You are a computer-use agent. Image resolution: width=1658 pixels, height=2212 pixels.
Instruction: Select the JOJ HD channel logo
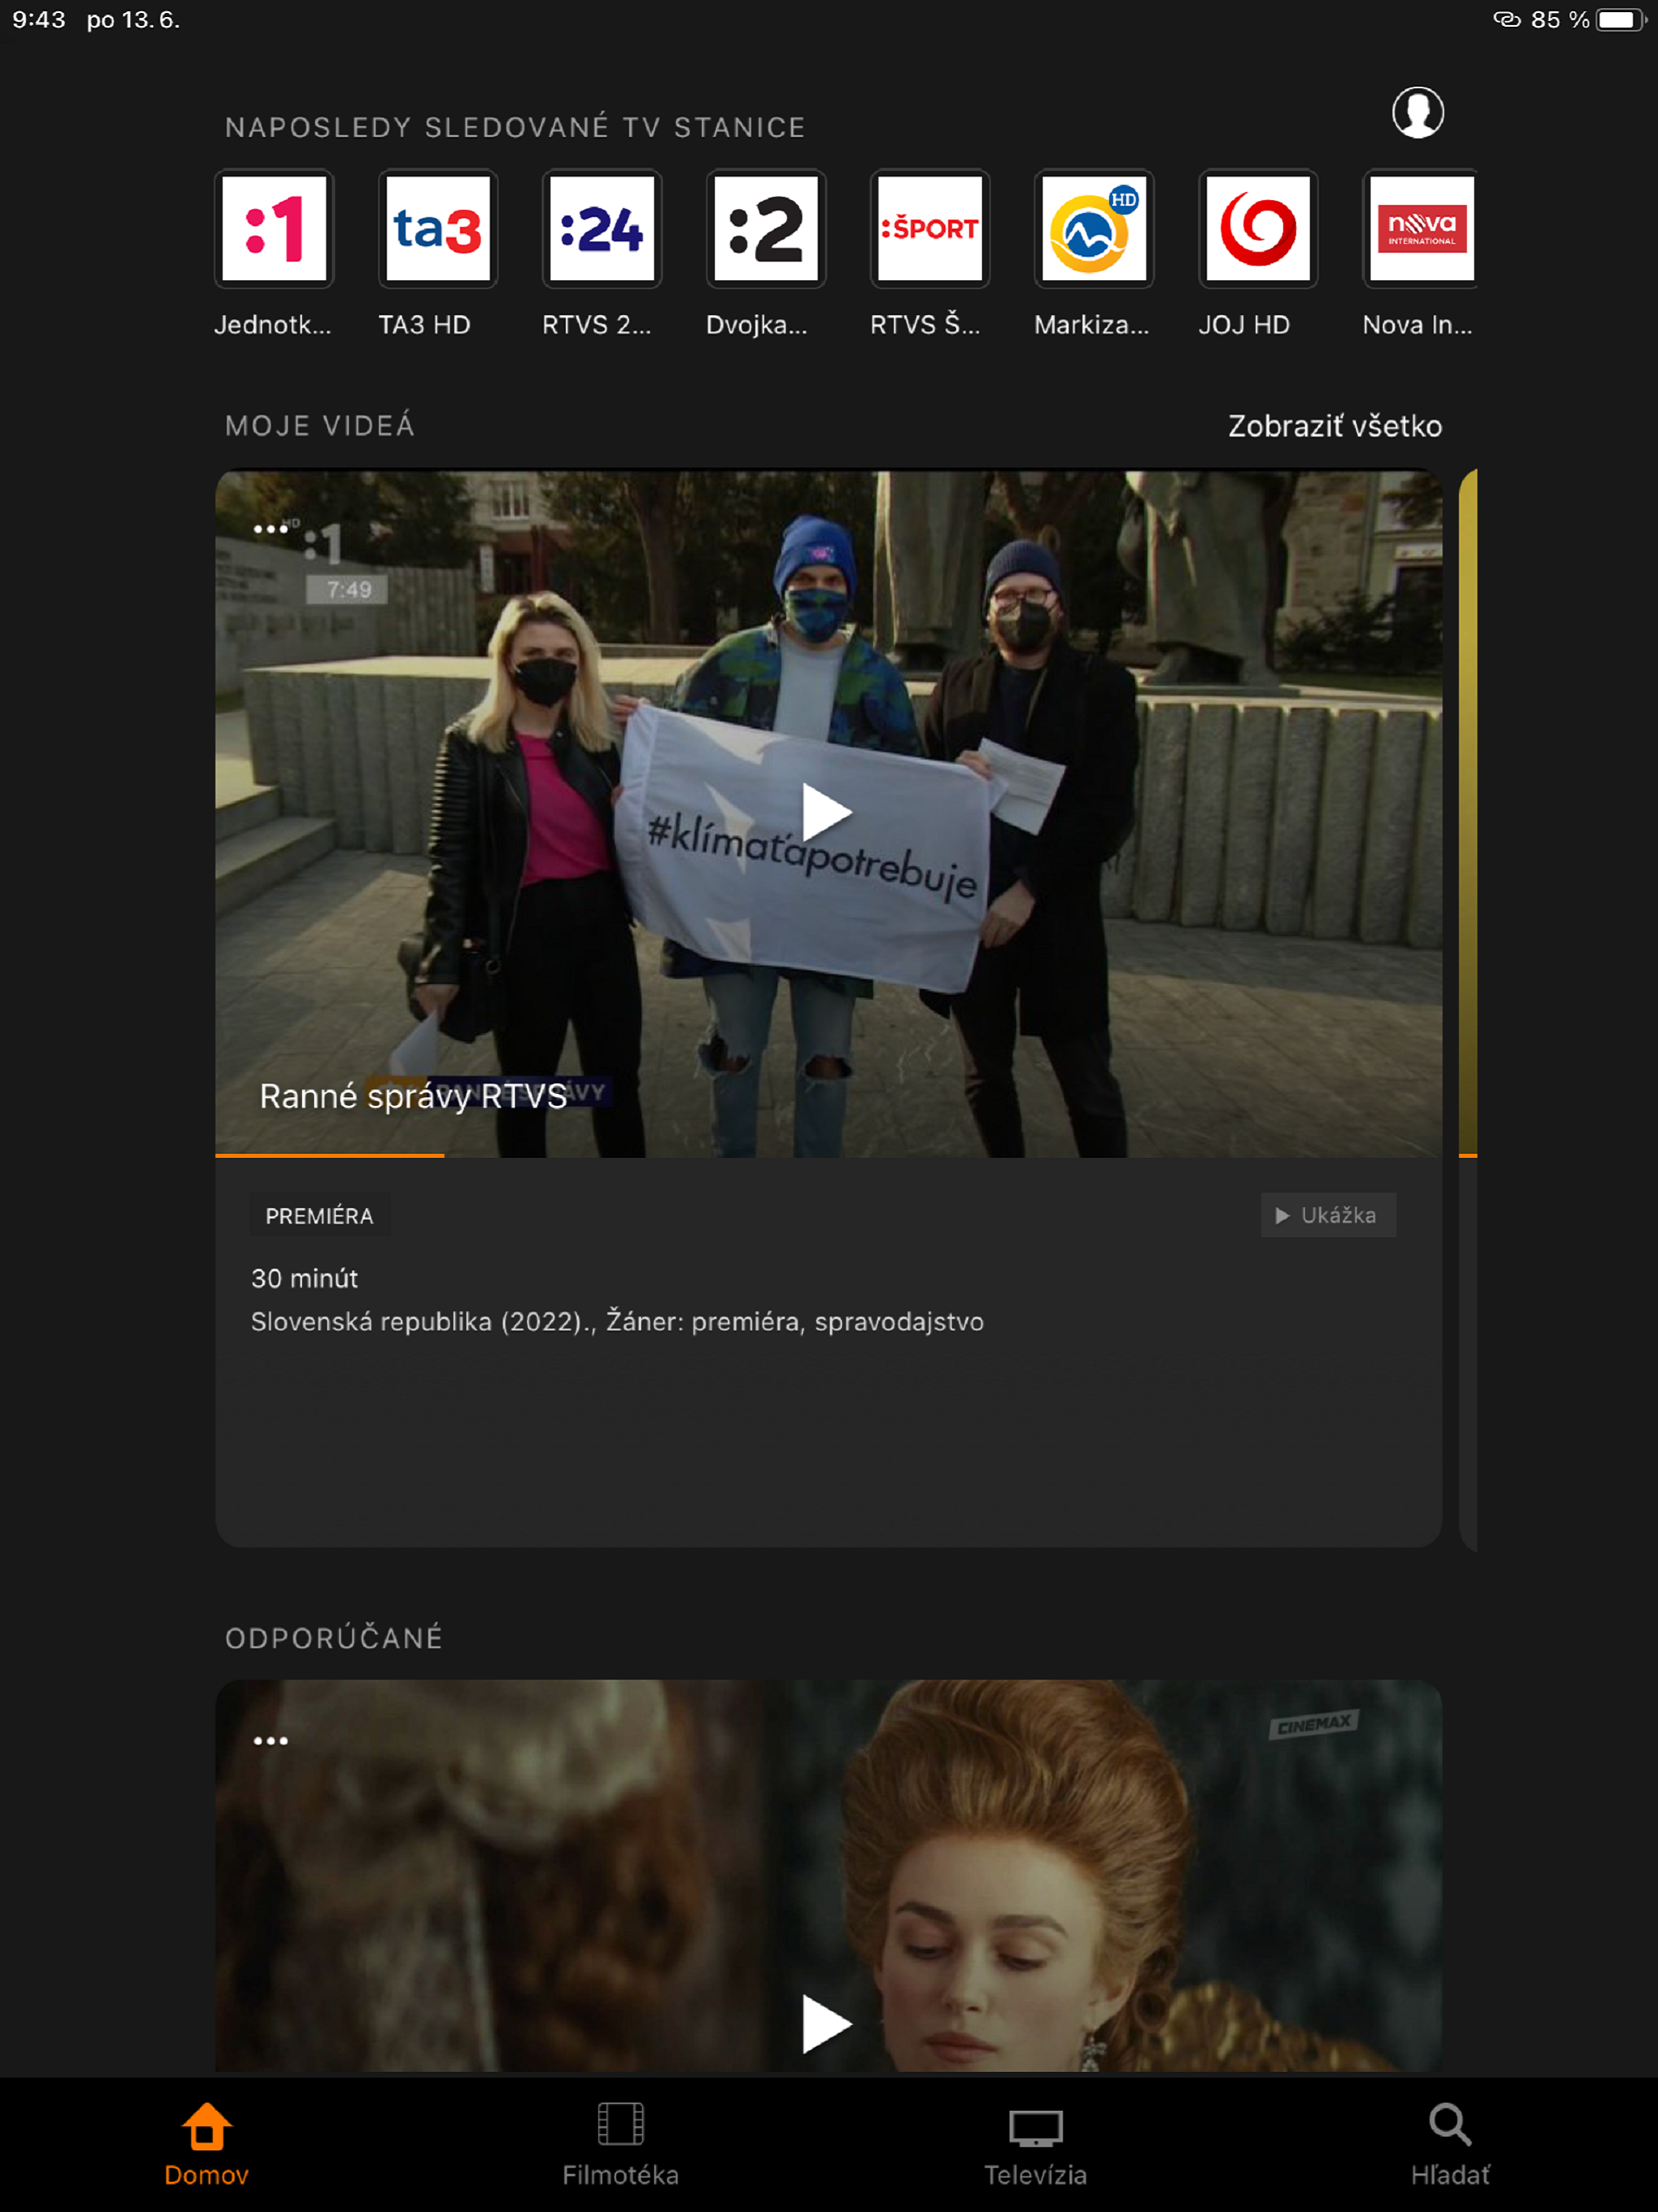(1258, 228)
